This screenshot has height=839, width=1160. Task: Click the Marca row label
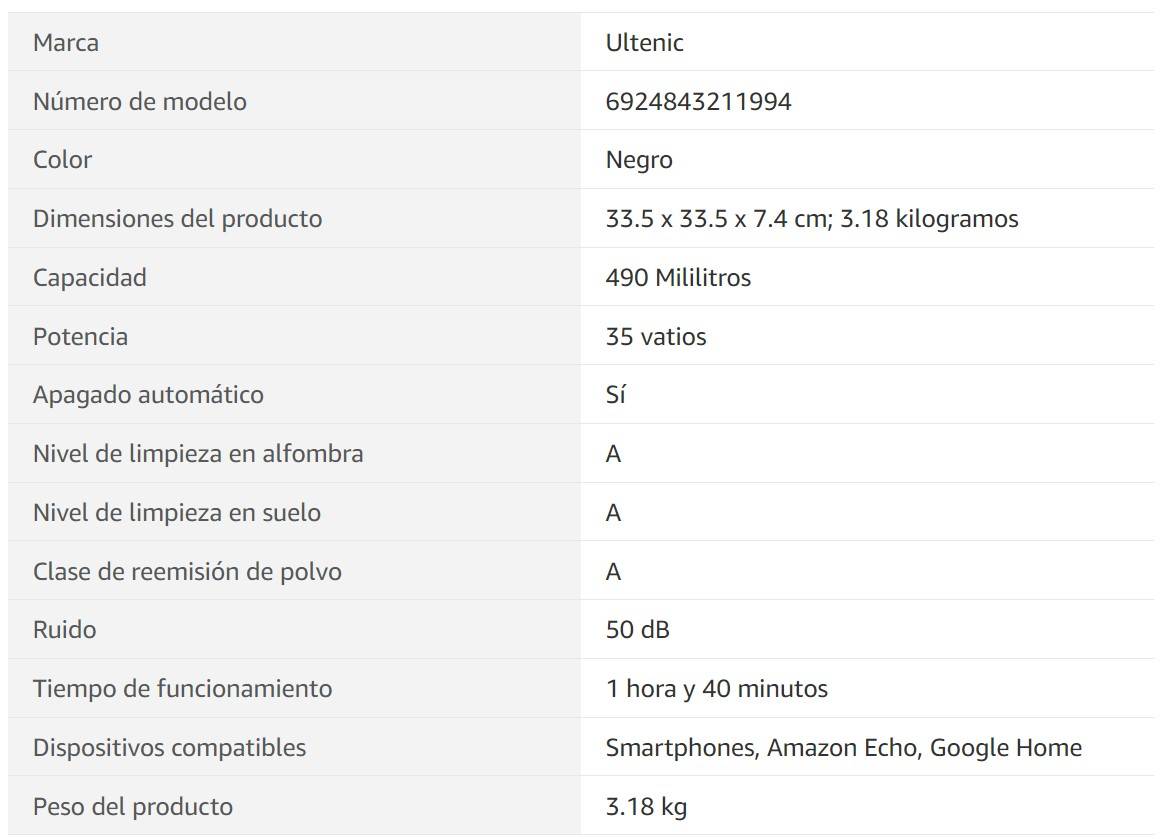pyautogui.click(x=66, y=43)
